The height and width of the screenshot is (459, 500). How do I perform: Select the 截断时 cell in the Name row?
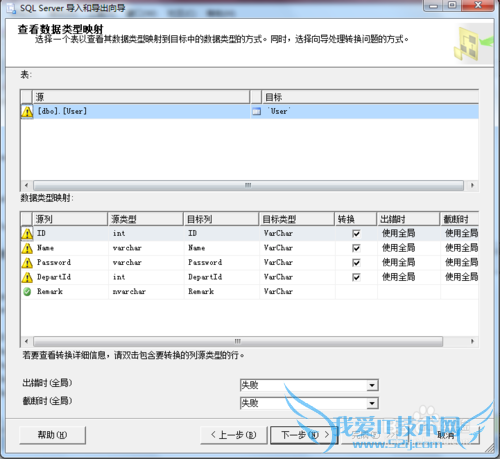pyautogui.click(x=460, y=248)
